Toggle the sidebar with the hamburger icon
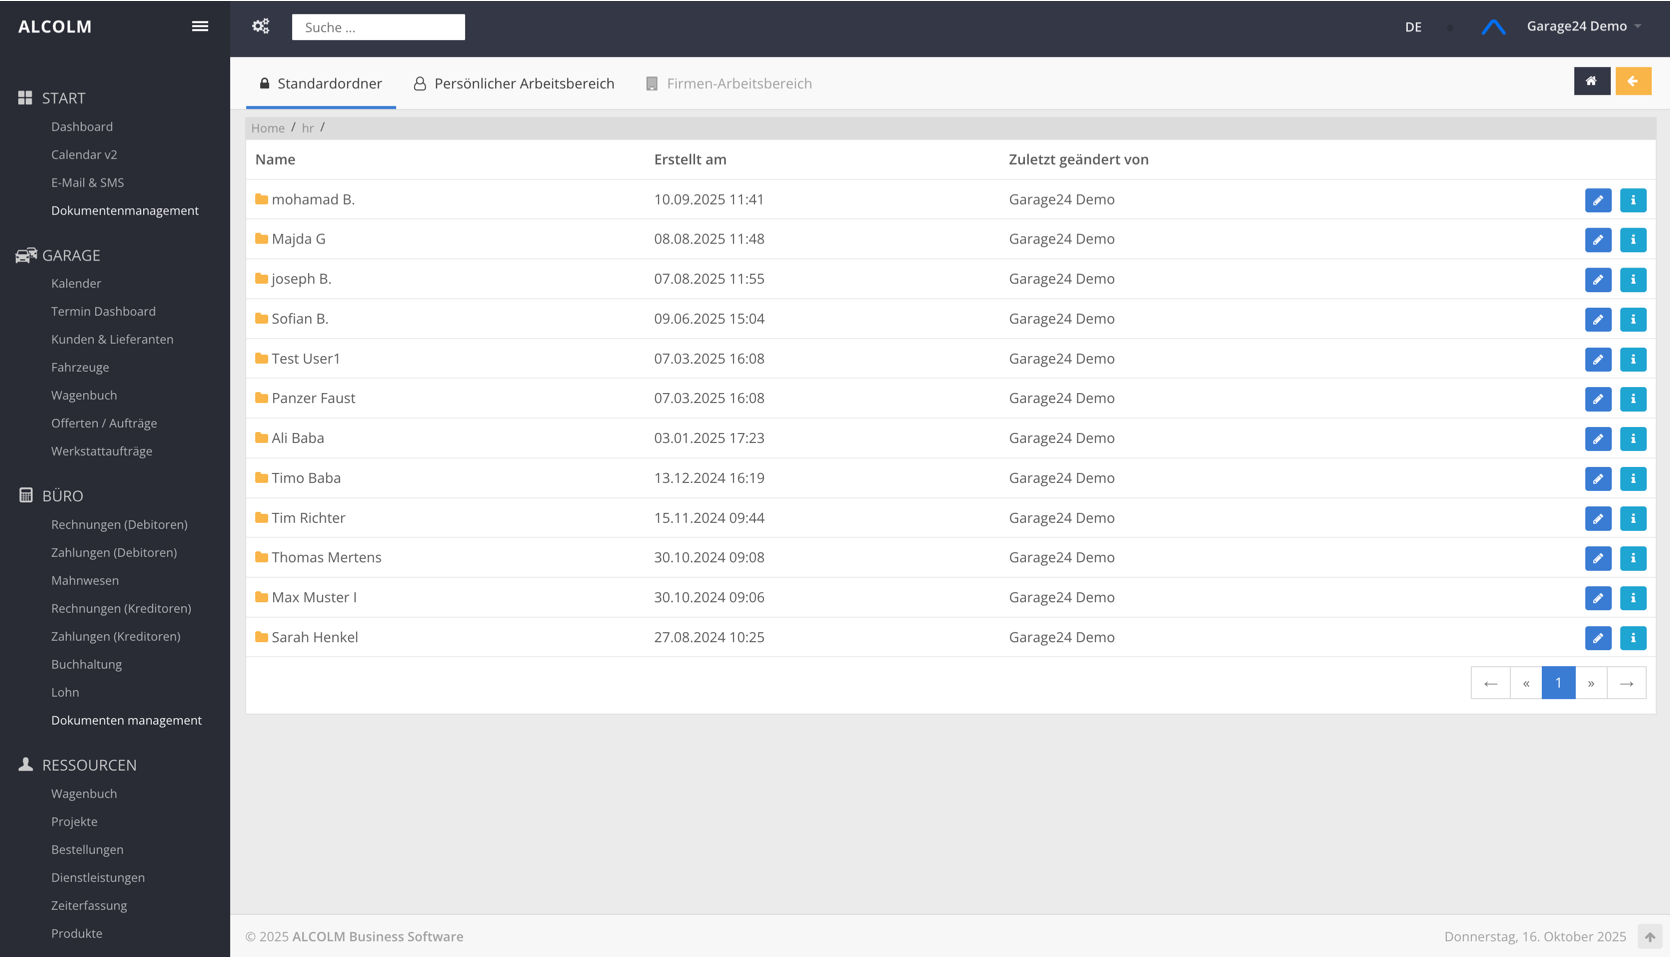The width and height of the screenshot is (1670, 957). [199, 26]
